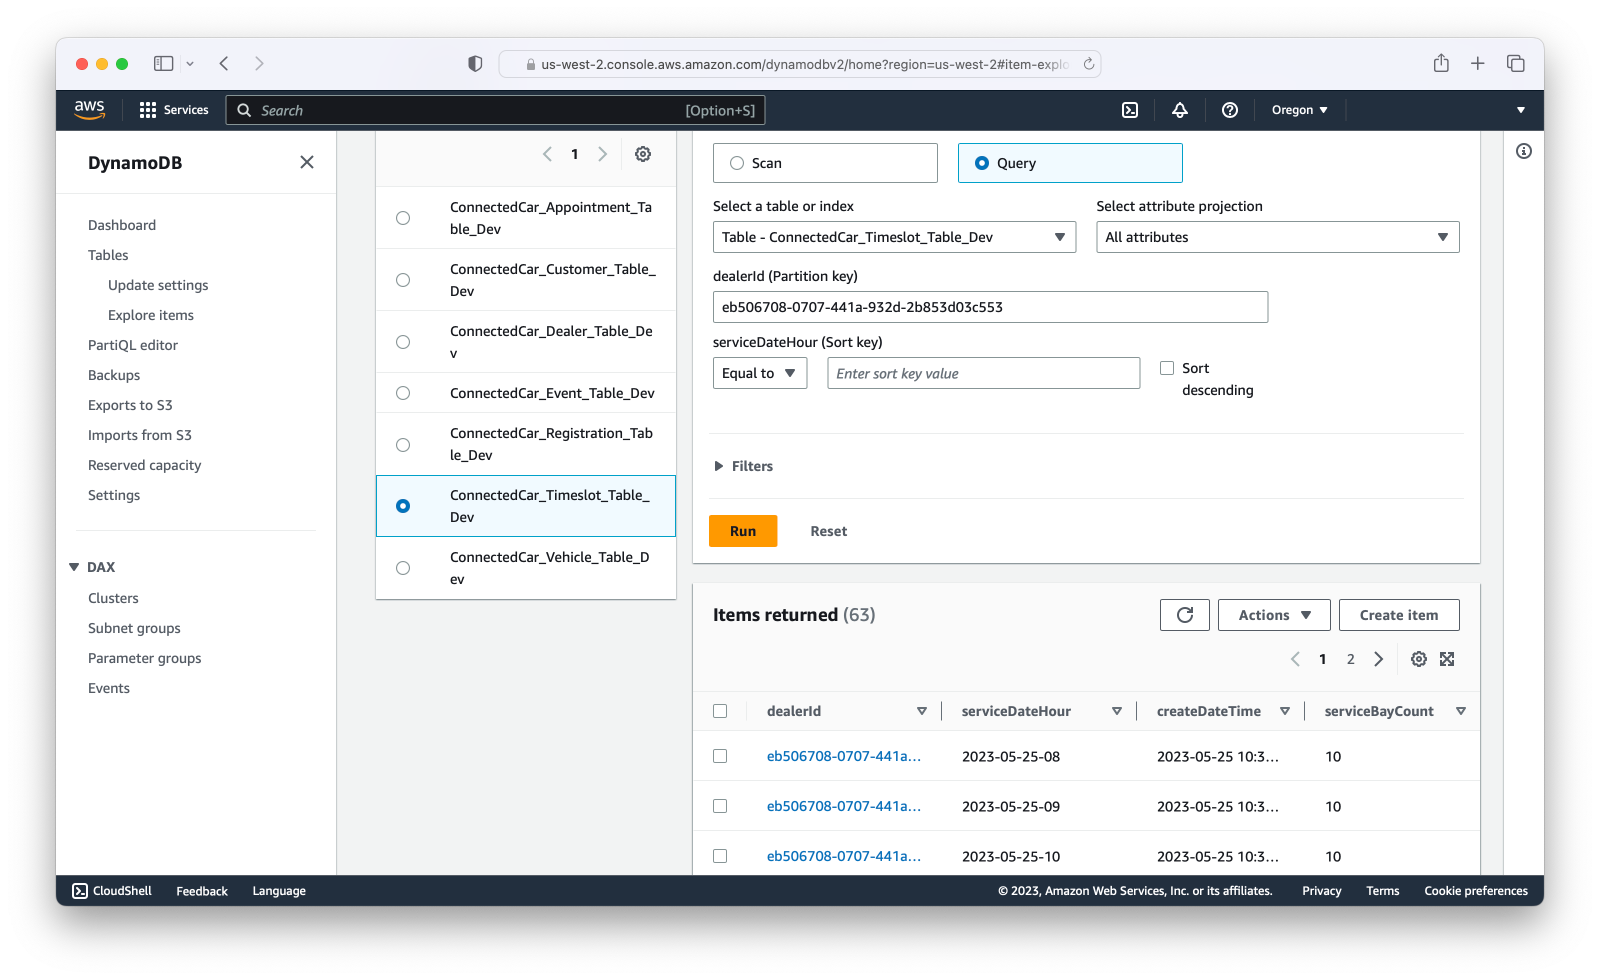Viewport: 1600px width, 980px height.
Task: Expand items table to full screen
Action: [x=1447, y=659]
